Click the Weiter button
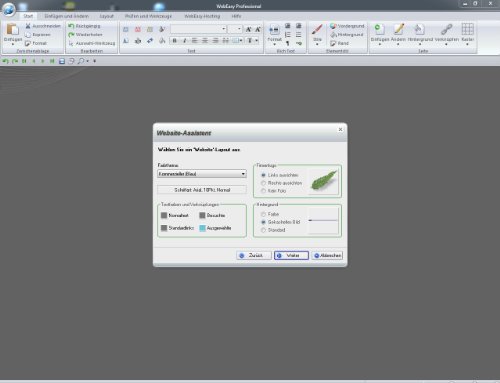 pos(291,255)
